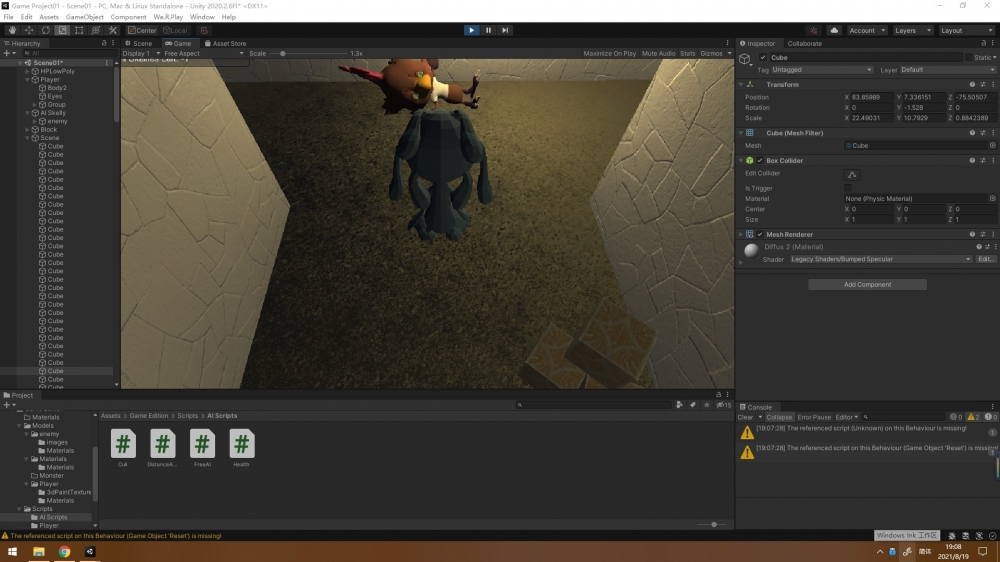Image resolution: width=1000 pixels, height=562 pixels.
Task: Click the Favorites star icon in Project
Action: pyautogui.click(x=707, y=405)
